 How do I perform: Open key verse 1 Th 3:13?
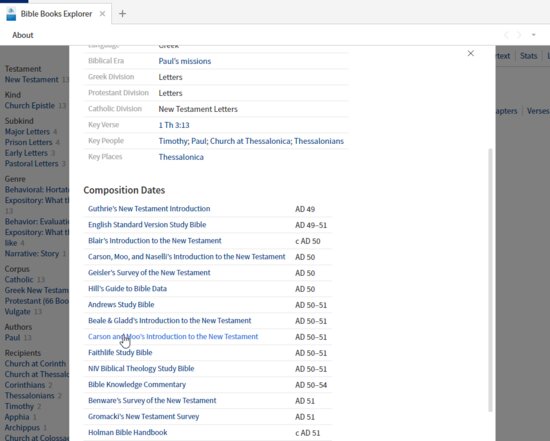pyautogui.click(x=174, y=125)
